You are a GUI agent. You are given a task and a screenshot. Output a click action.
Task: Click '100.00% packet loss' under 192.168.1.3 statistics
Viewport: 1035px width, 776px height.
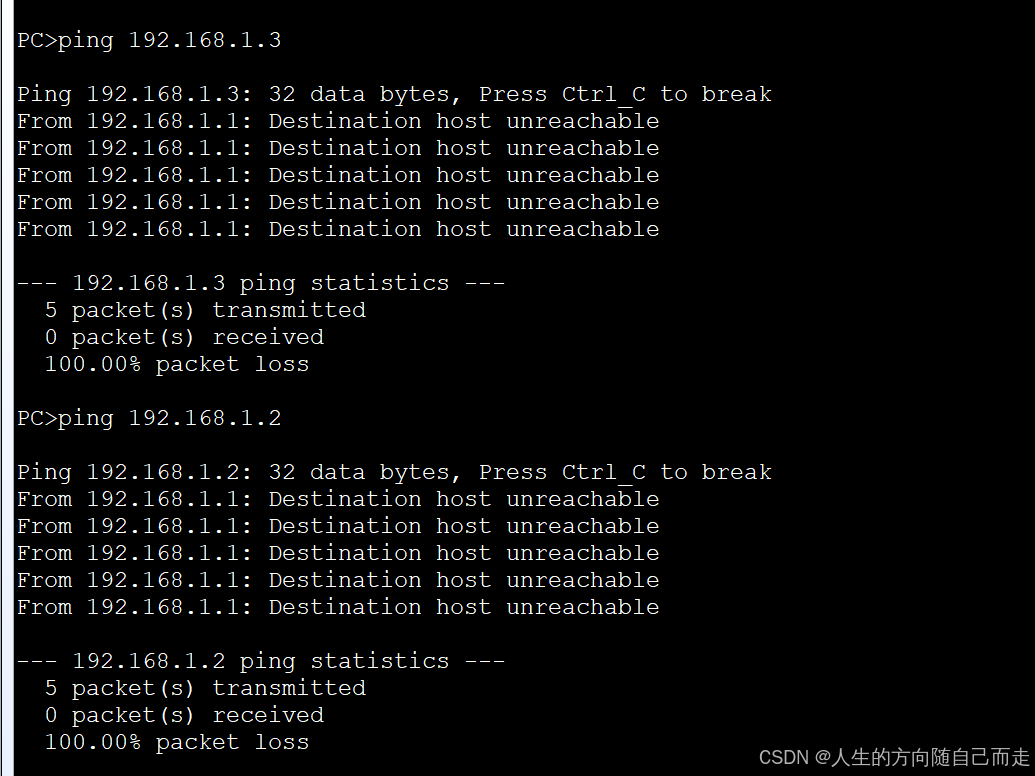tap(177, 364)
